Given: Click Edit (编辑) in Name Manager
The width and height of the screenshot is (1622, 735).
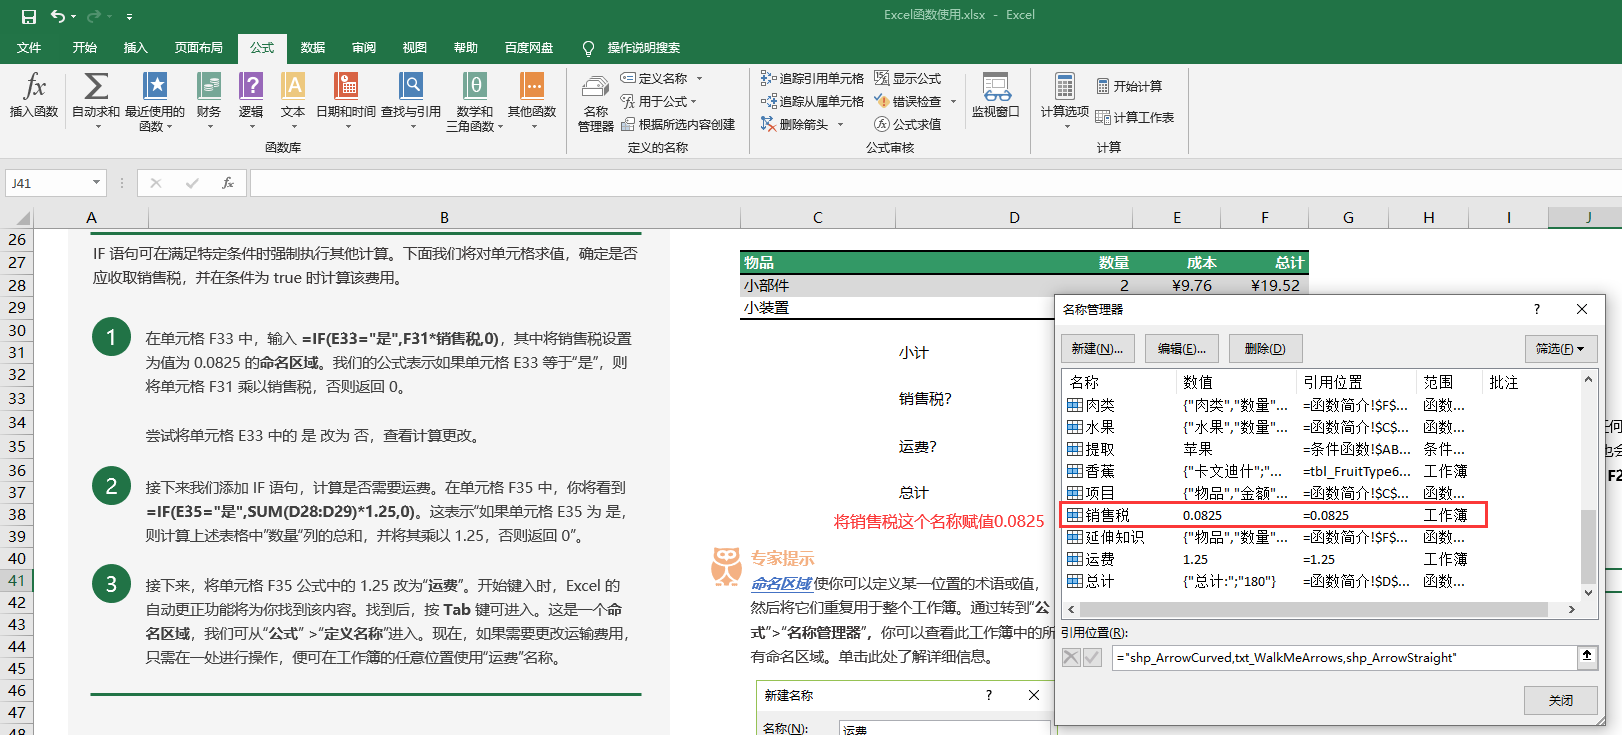Looking at the screenshot, I should click(x=1182, y=348).
